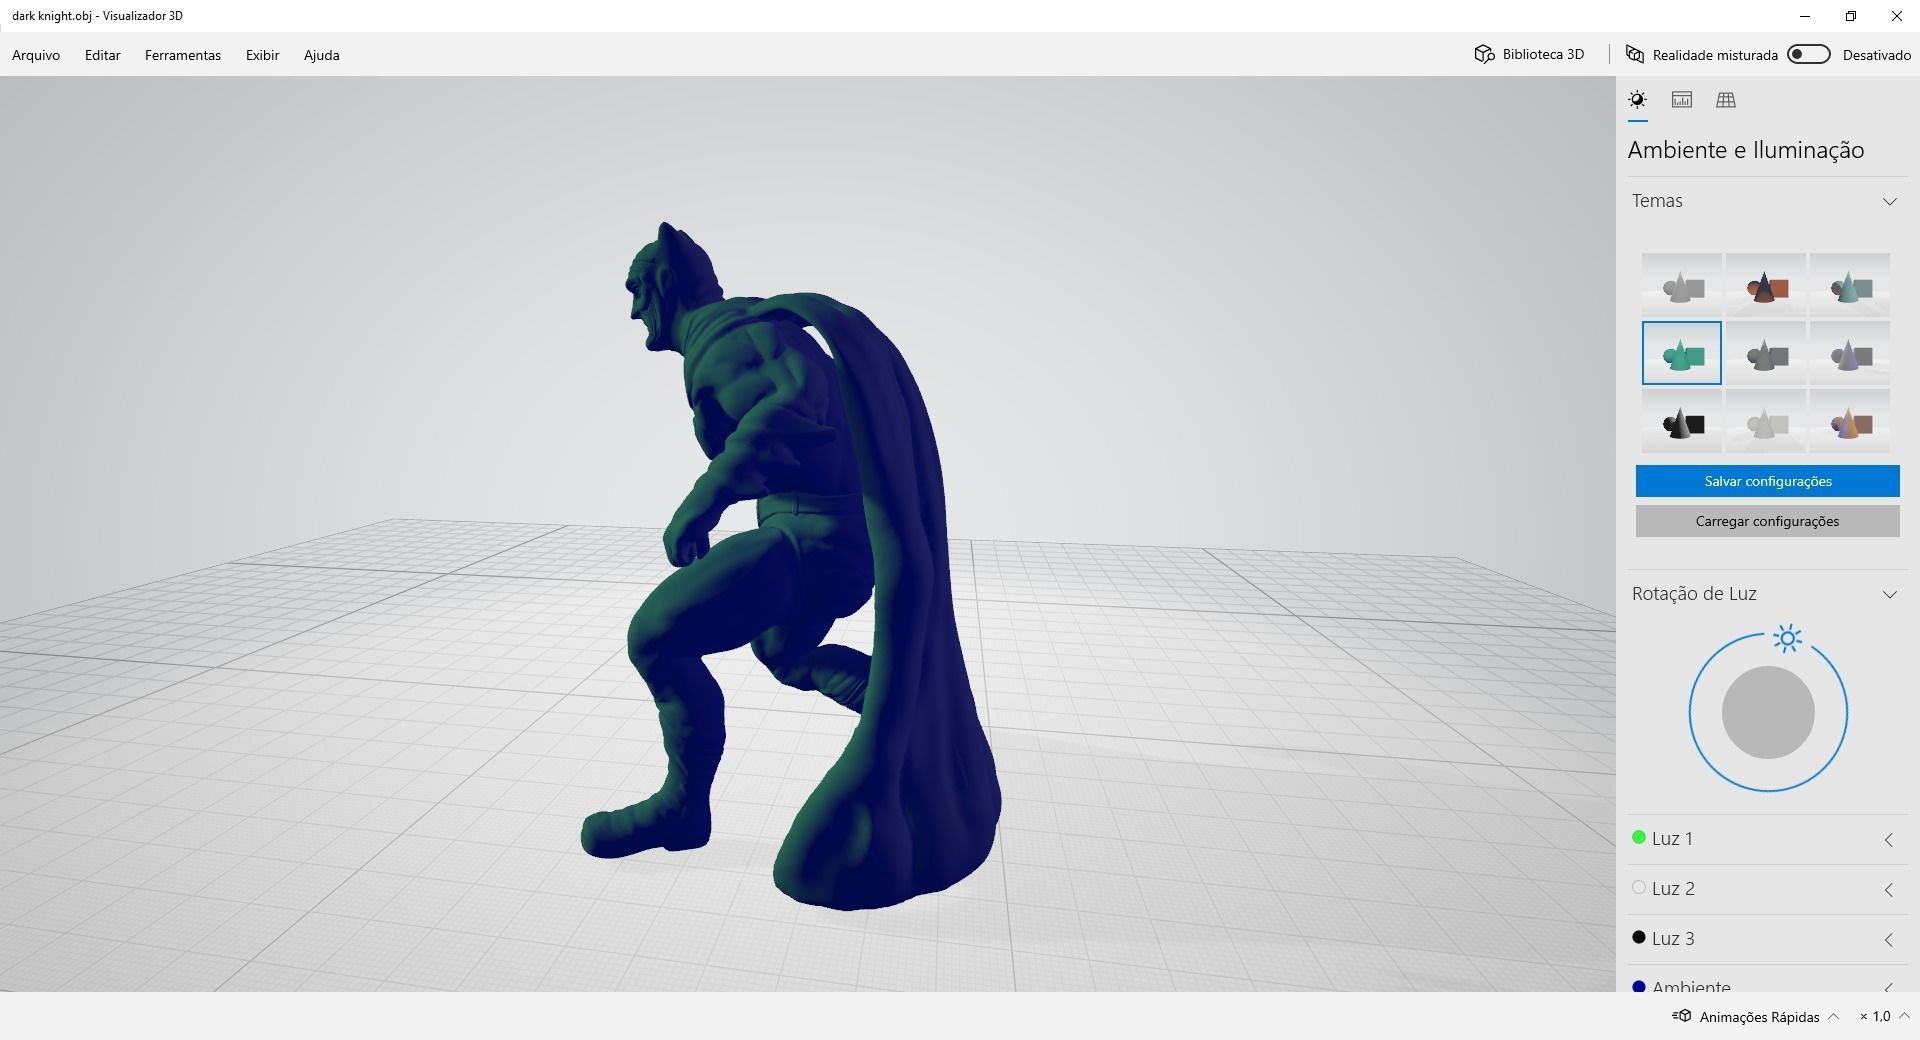The height and width of the screenshot is (1040, 1920).
Task: Click the Batman 3D model in the viewport
Action: pyautogui.click(x=790, y=565)
